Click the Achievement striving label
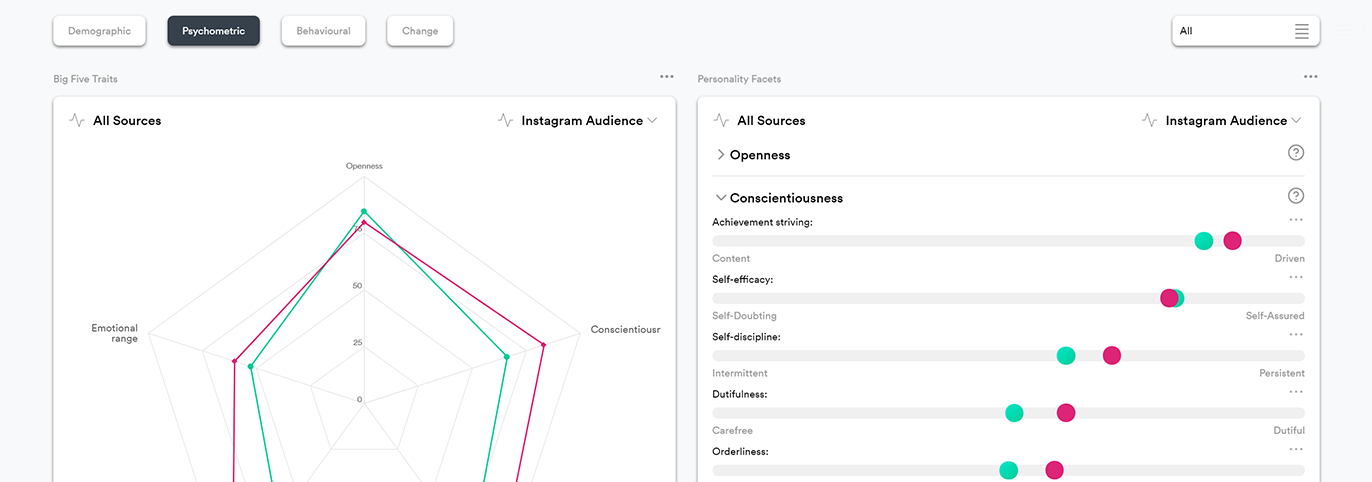1372x482 pixels. (x=762, y=222)
